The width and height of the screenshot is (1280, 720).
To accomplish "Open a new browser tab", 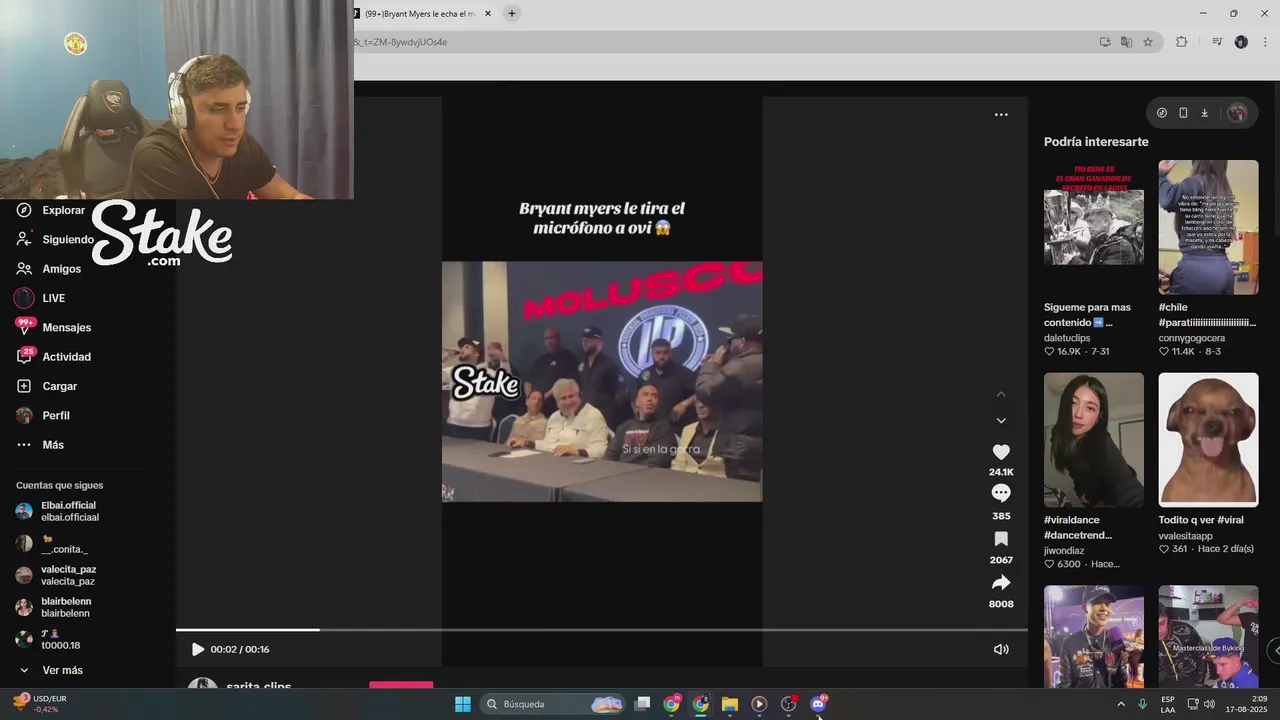I will pos(511,13).
